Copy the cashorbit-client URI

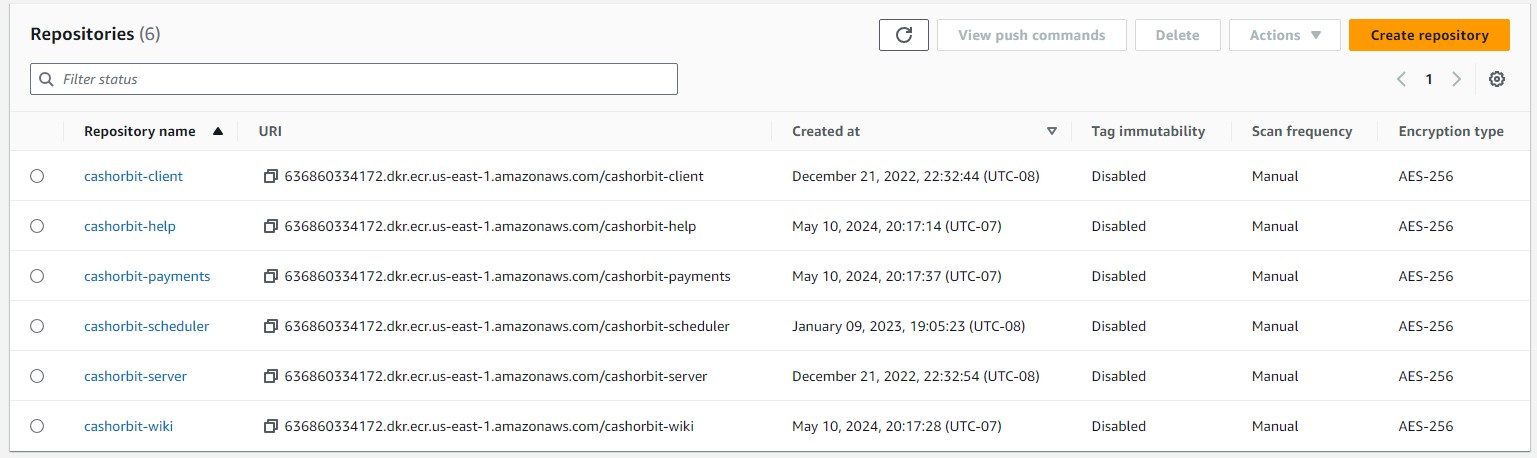click(x=270, y=176)
